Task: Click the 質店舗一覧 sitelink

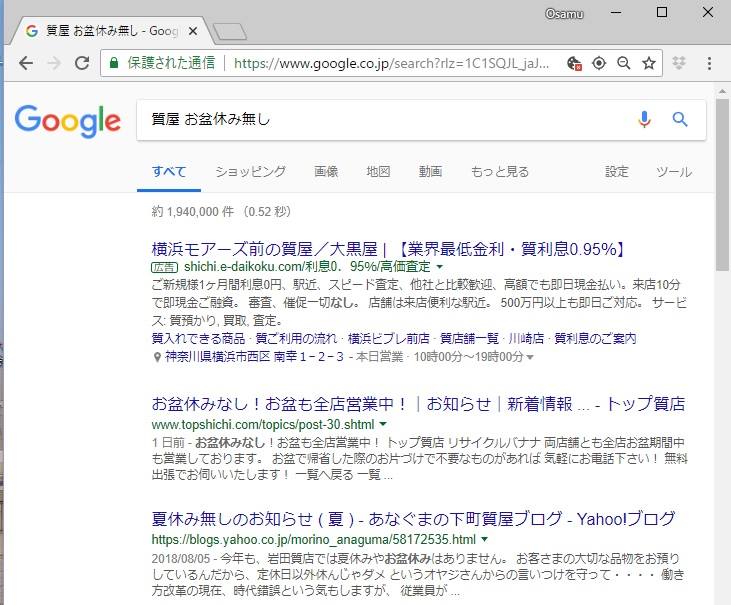Action: click(469, 338)
